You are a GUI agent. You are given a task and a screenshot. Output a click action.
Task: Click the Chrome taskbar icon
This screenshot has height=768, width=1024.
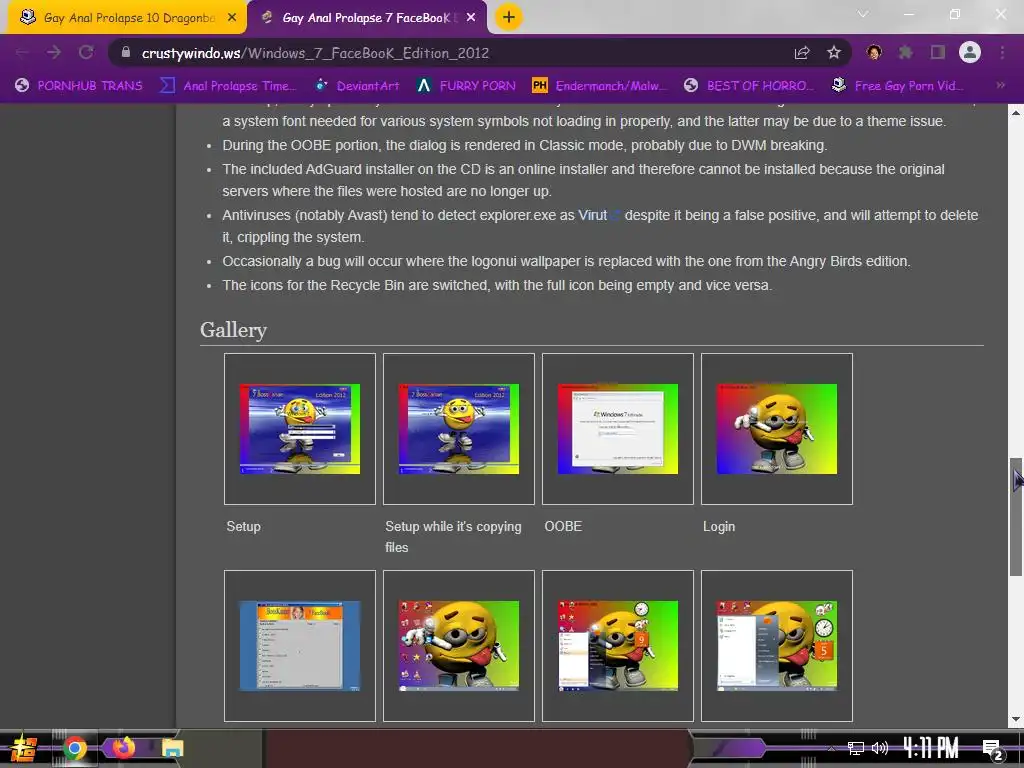click(x=75, y=748)
